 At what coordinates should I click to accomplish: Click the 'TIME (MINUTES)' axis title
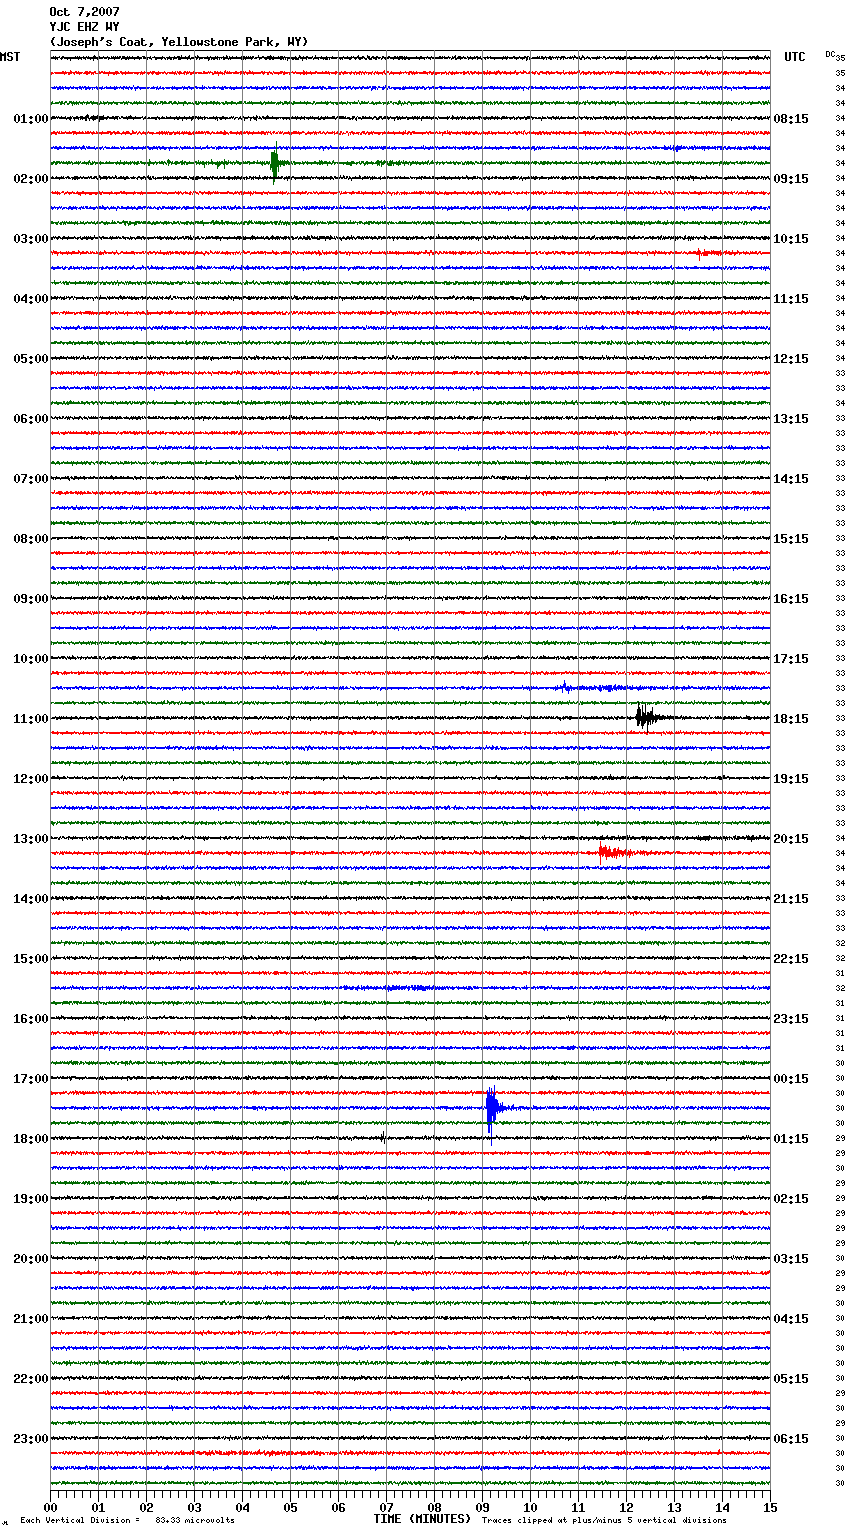click(x=422, y=1519)
